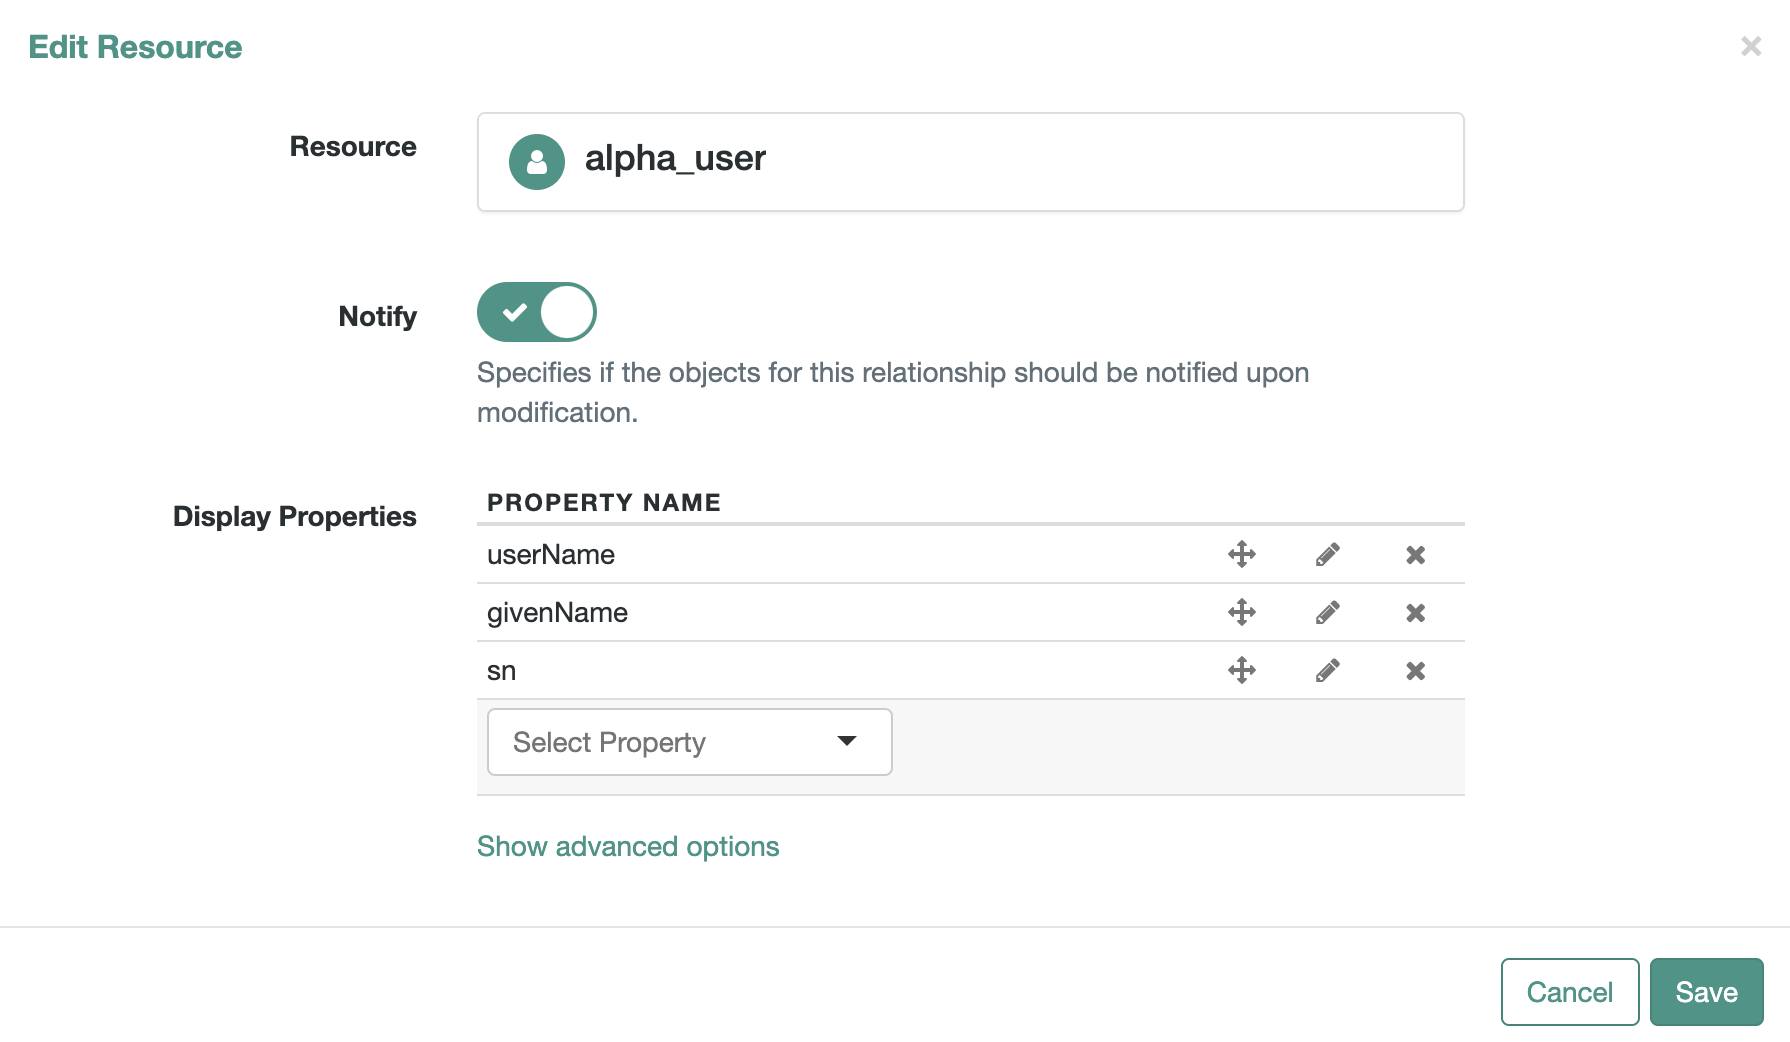Edit the givenName property

1328,612
